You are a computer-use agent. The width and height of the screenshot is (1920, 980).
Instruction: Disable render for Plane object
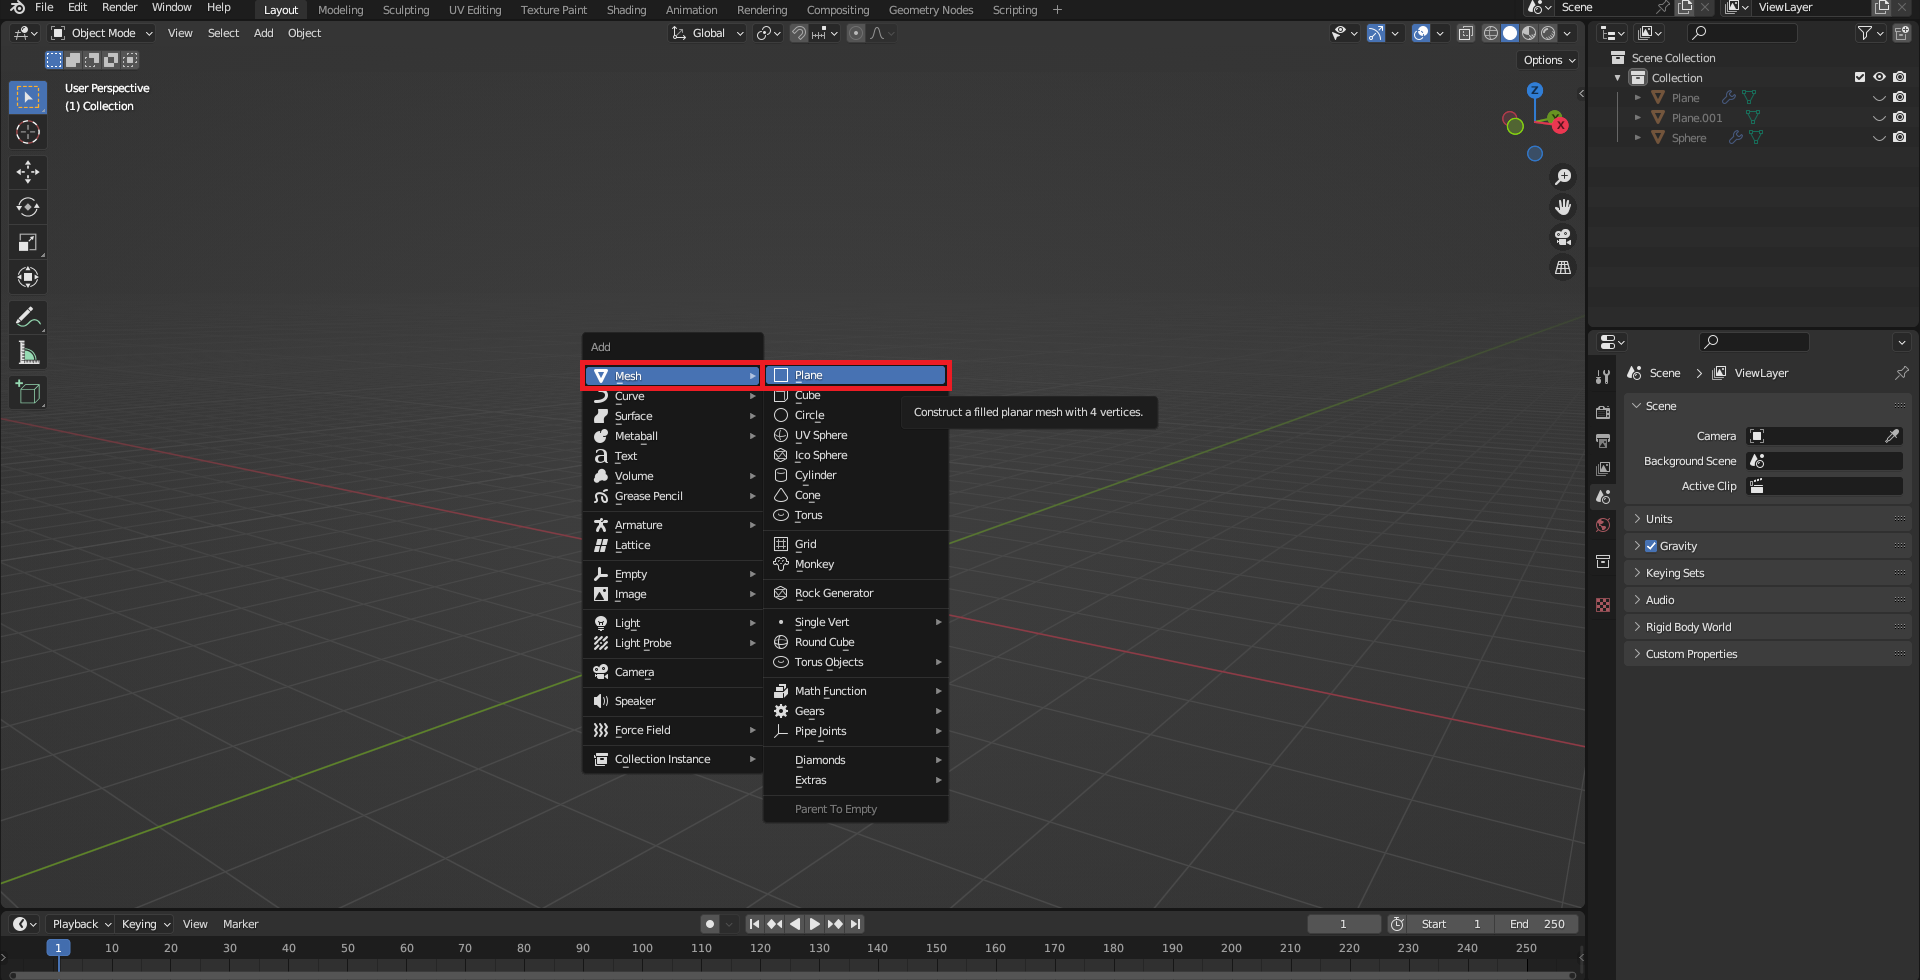point(1899,97)
